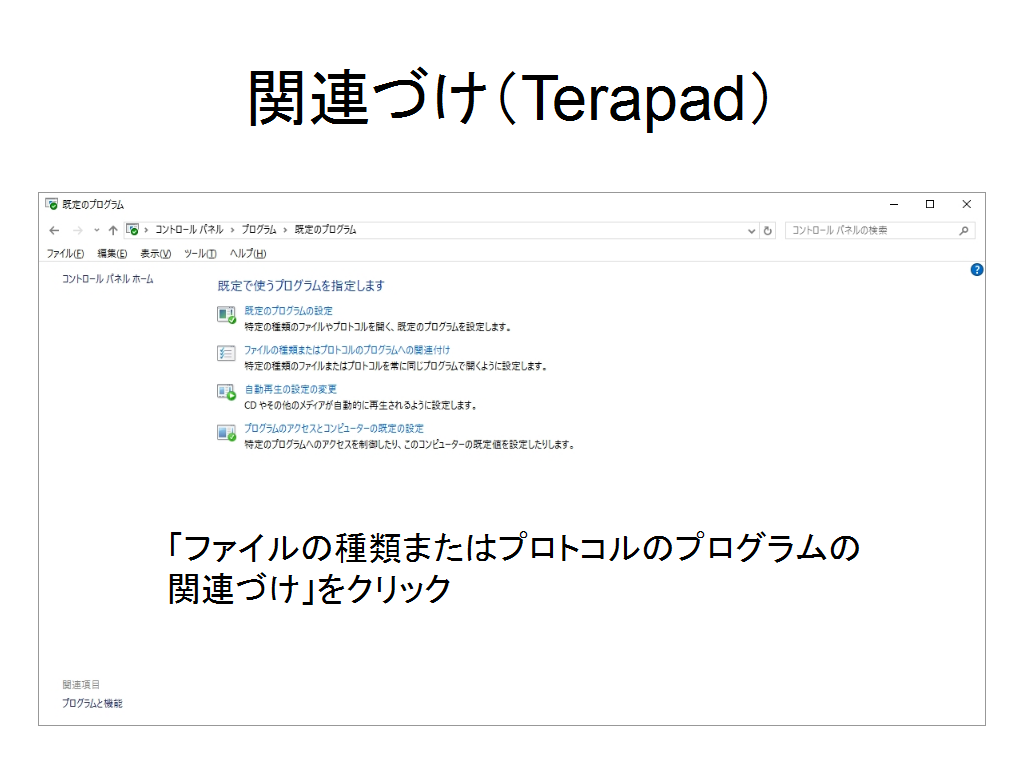
Task: Click the 自動再生の設定の変更 icon
Action: (226, 393)
